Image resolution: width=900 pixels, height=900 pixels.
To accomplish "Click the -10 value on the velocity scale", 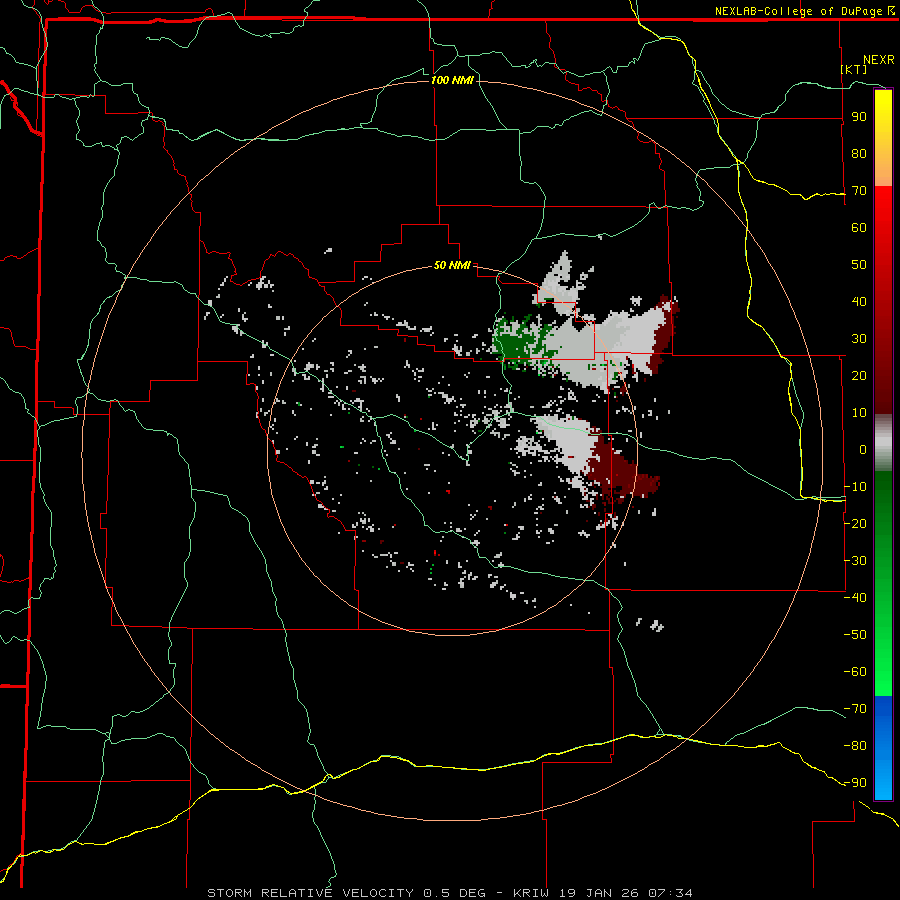I will point(855,487).
